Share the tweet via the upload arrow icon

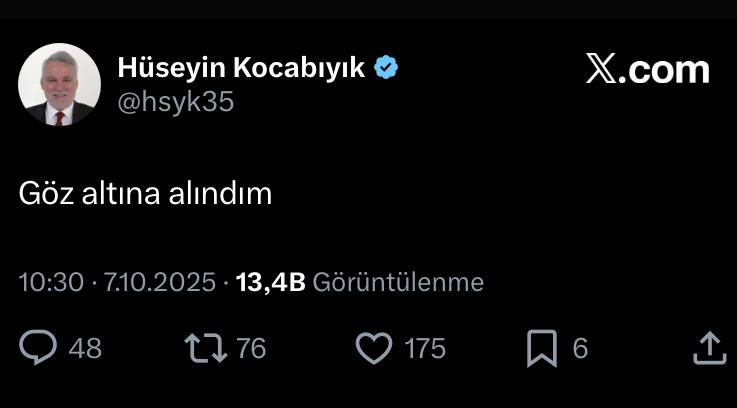[x=710, y=348]
